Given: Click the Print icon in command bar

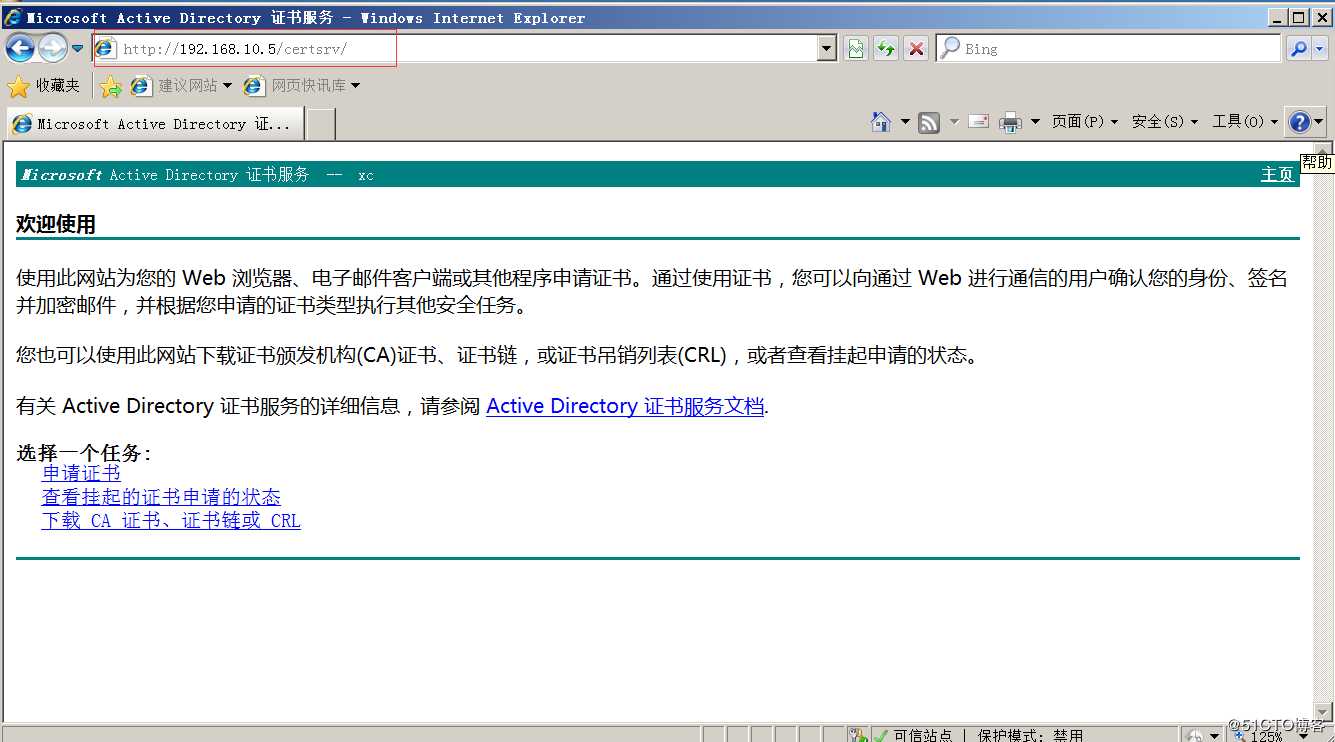Looking at the screenshot, I should 1011,122.
